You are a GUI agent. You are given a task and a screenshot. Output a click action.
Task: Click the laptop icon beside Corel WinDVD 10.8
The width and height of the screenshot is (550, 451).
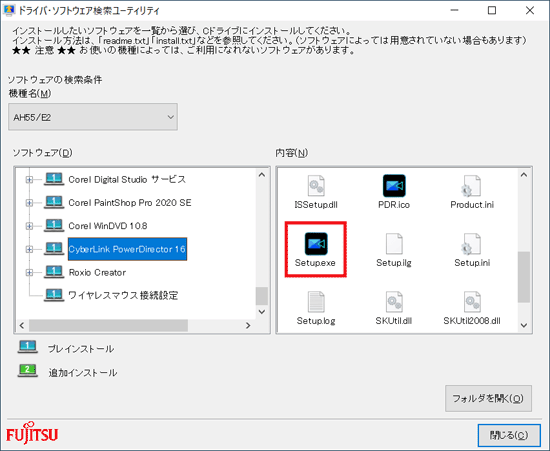click(54, 226)
